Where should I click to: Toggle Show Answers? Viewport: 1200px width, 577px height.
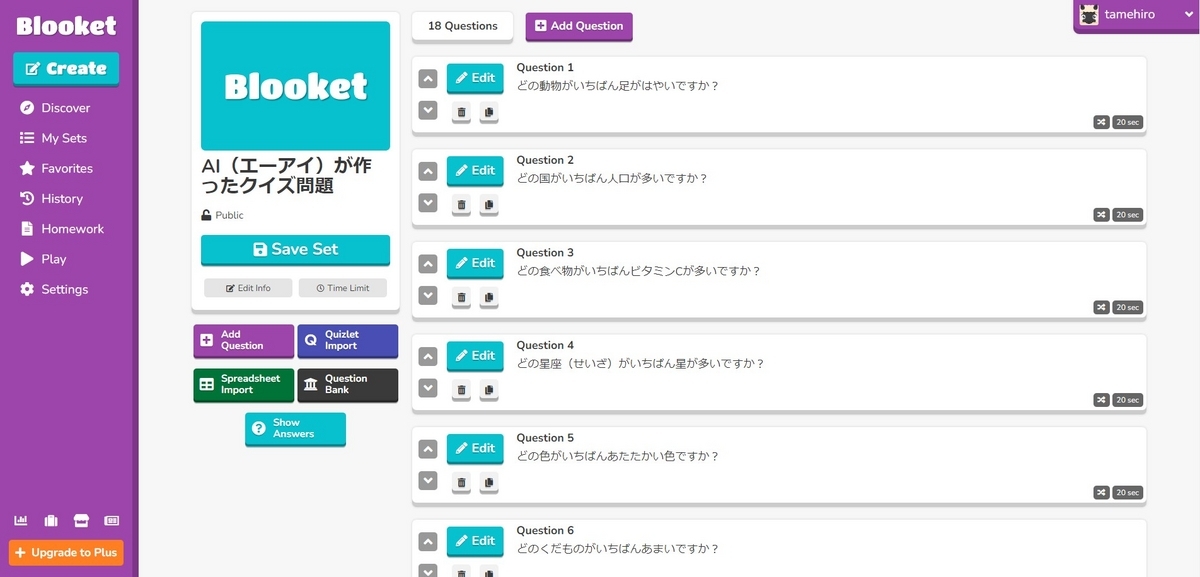pos(295,428)
